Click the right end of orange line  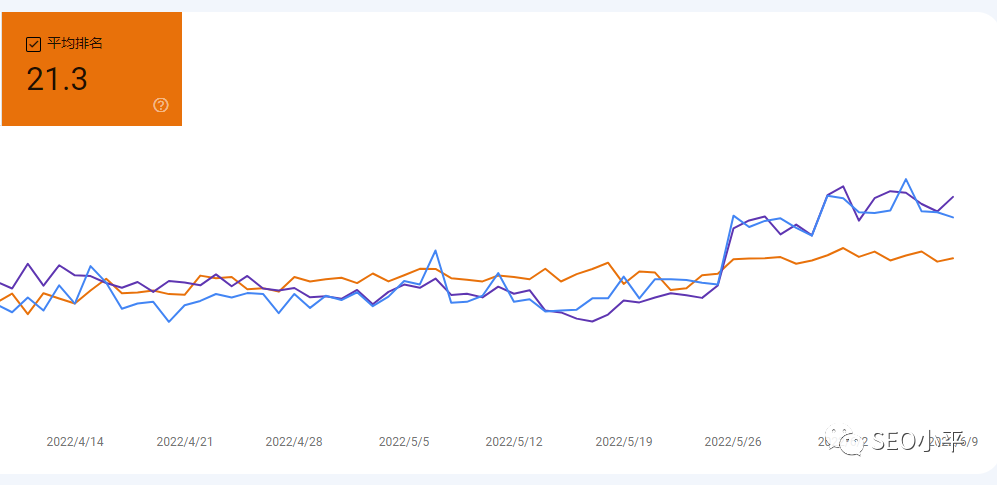point(953,258)
